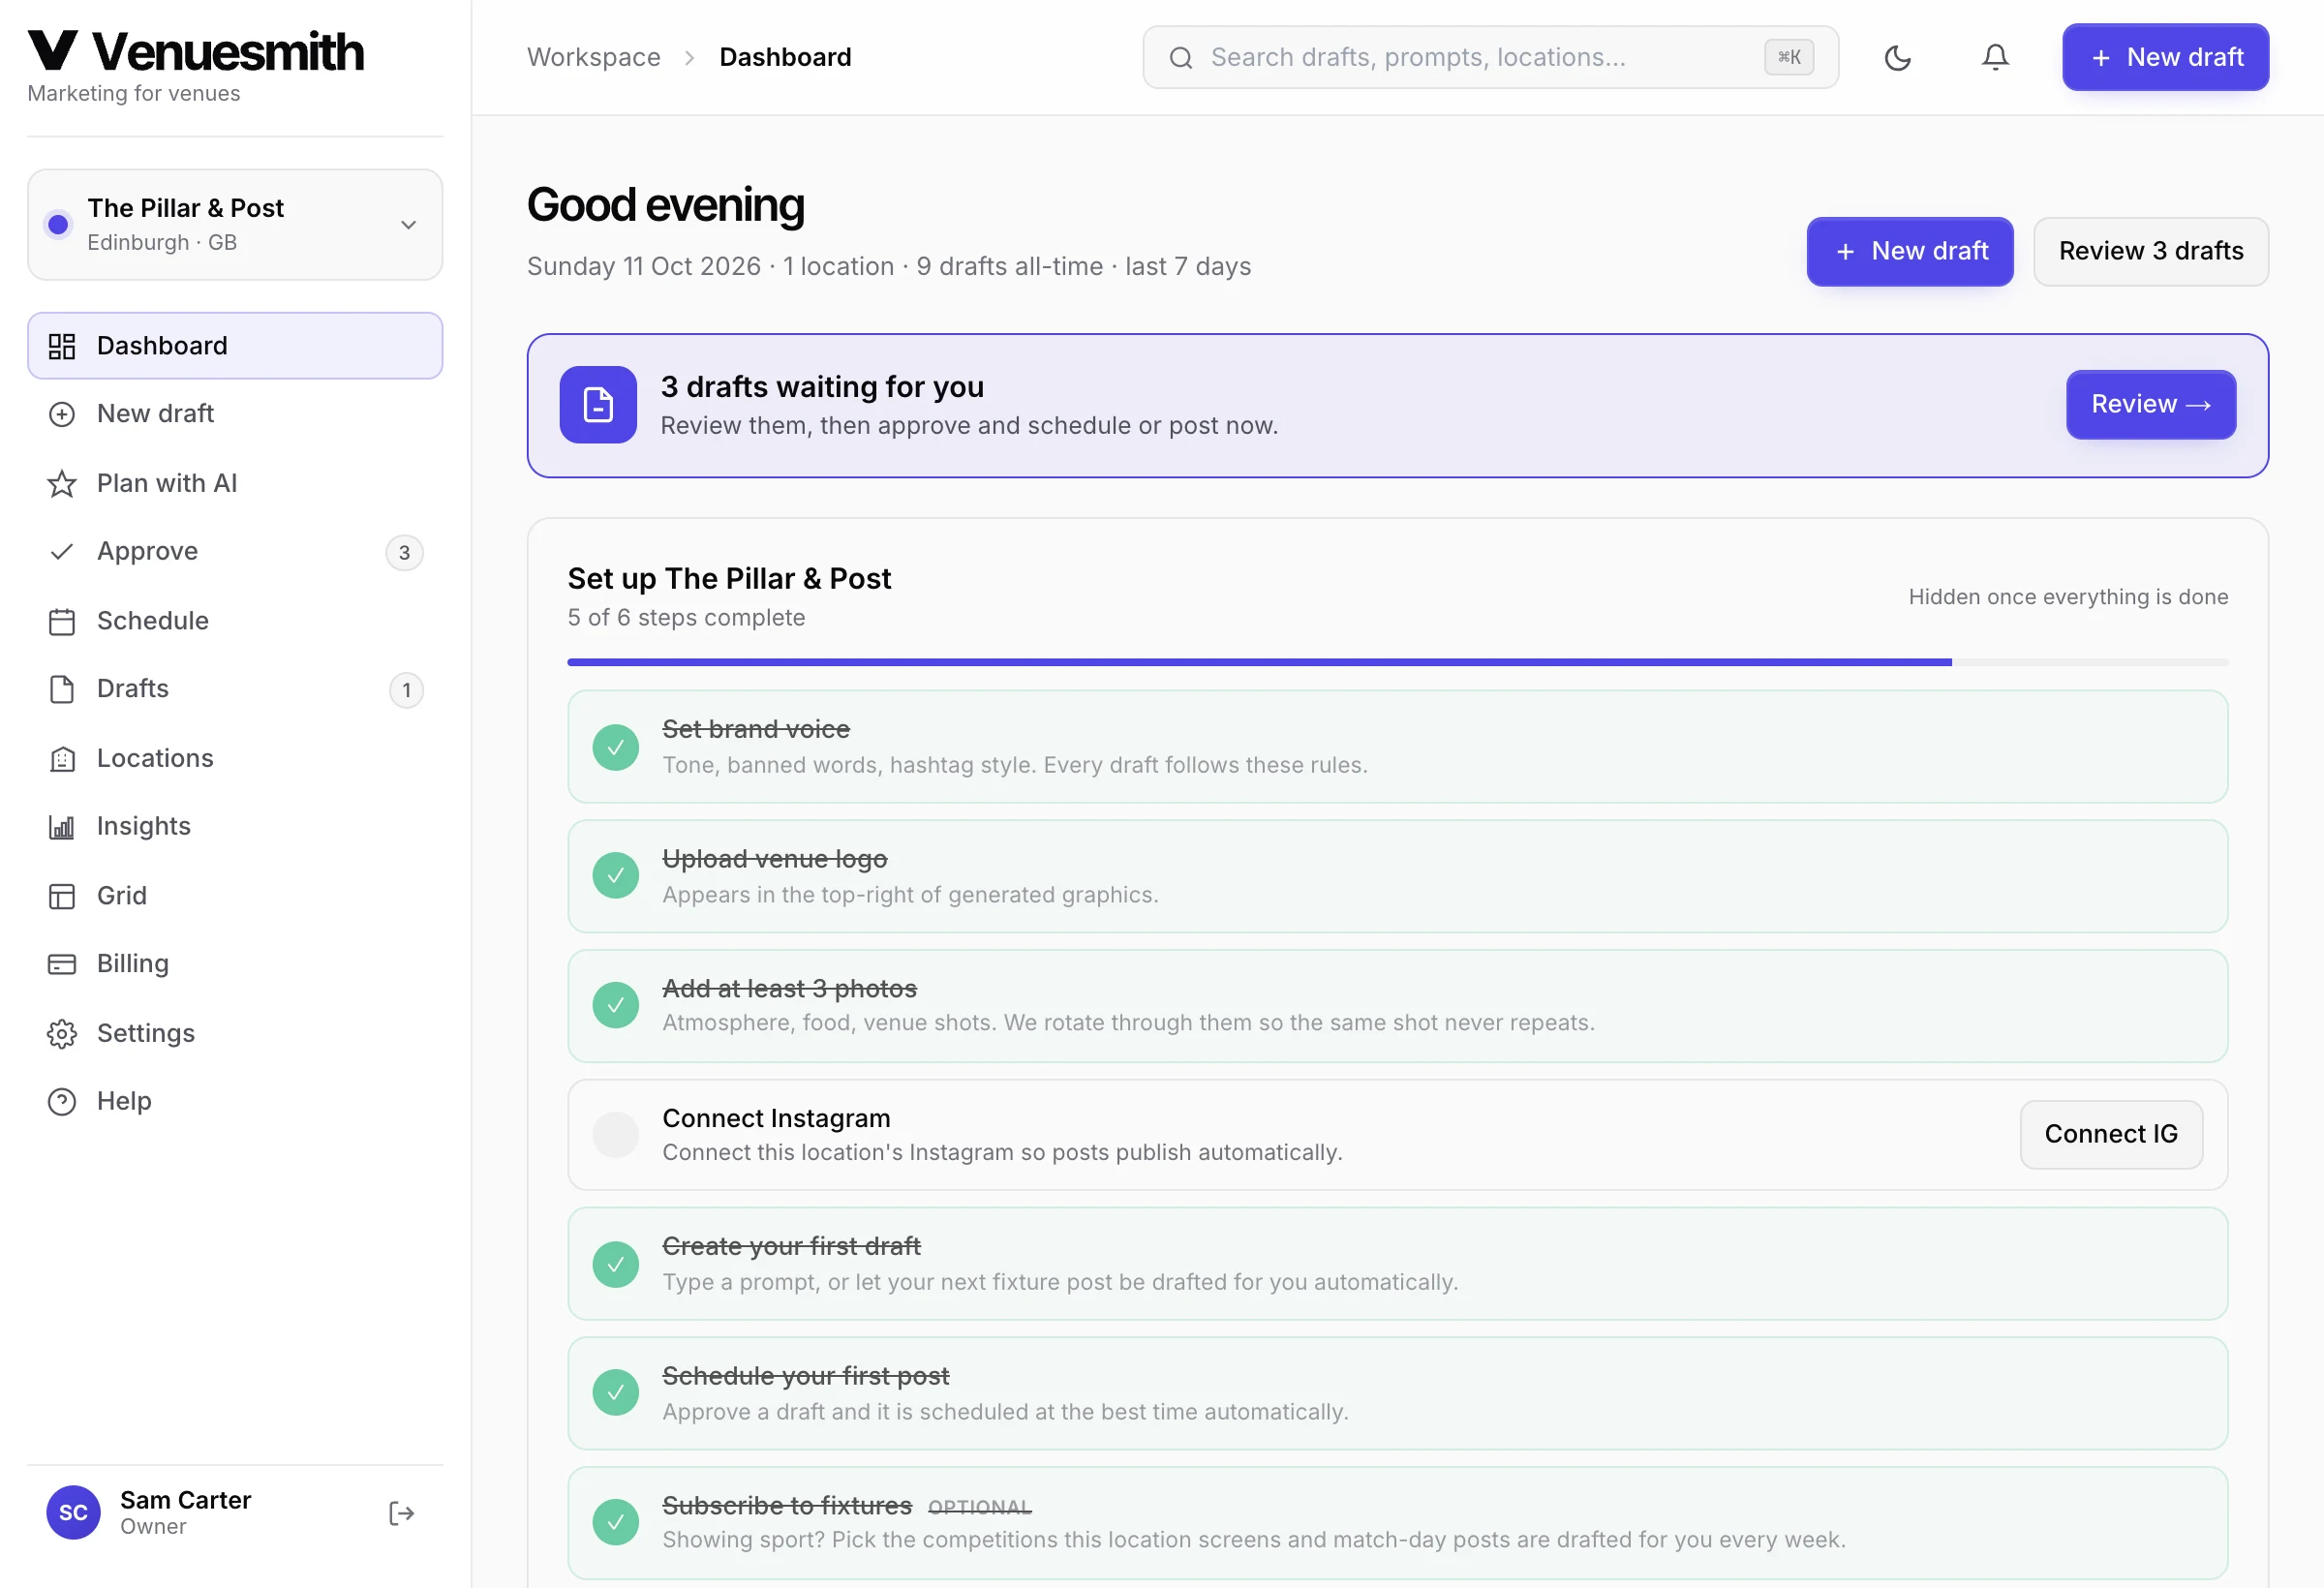
Task: Click the Connect IG button
Action: tap(2111, 1135)
